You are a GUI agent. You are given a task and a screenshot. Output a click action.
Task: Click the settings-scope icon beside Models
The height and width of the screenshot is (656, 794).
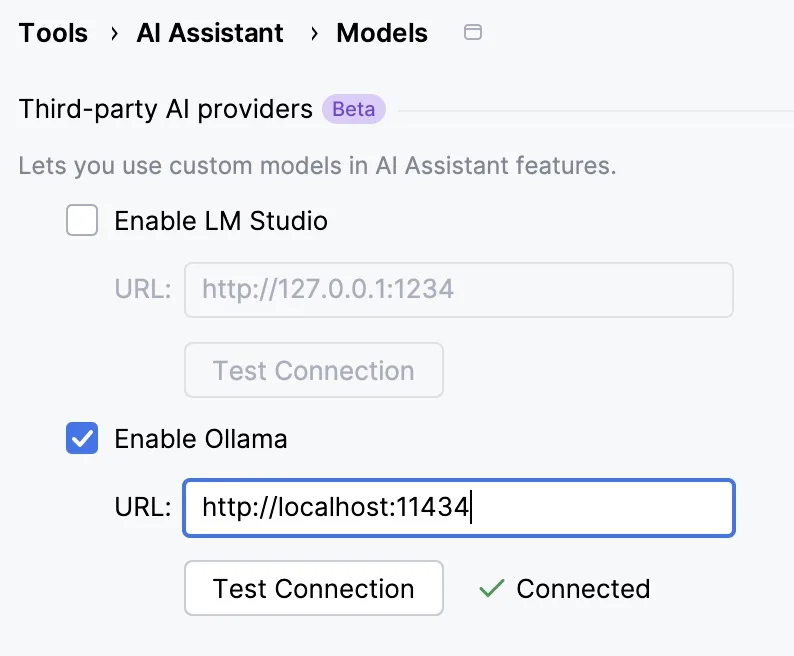pyautogui.click(x=474, y=33)
